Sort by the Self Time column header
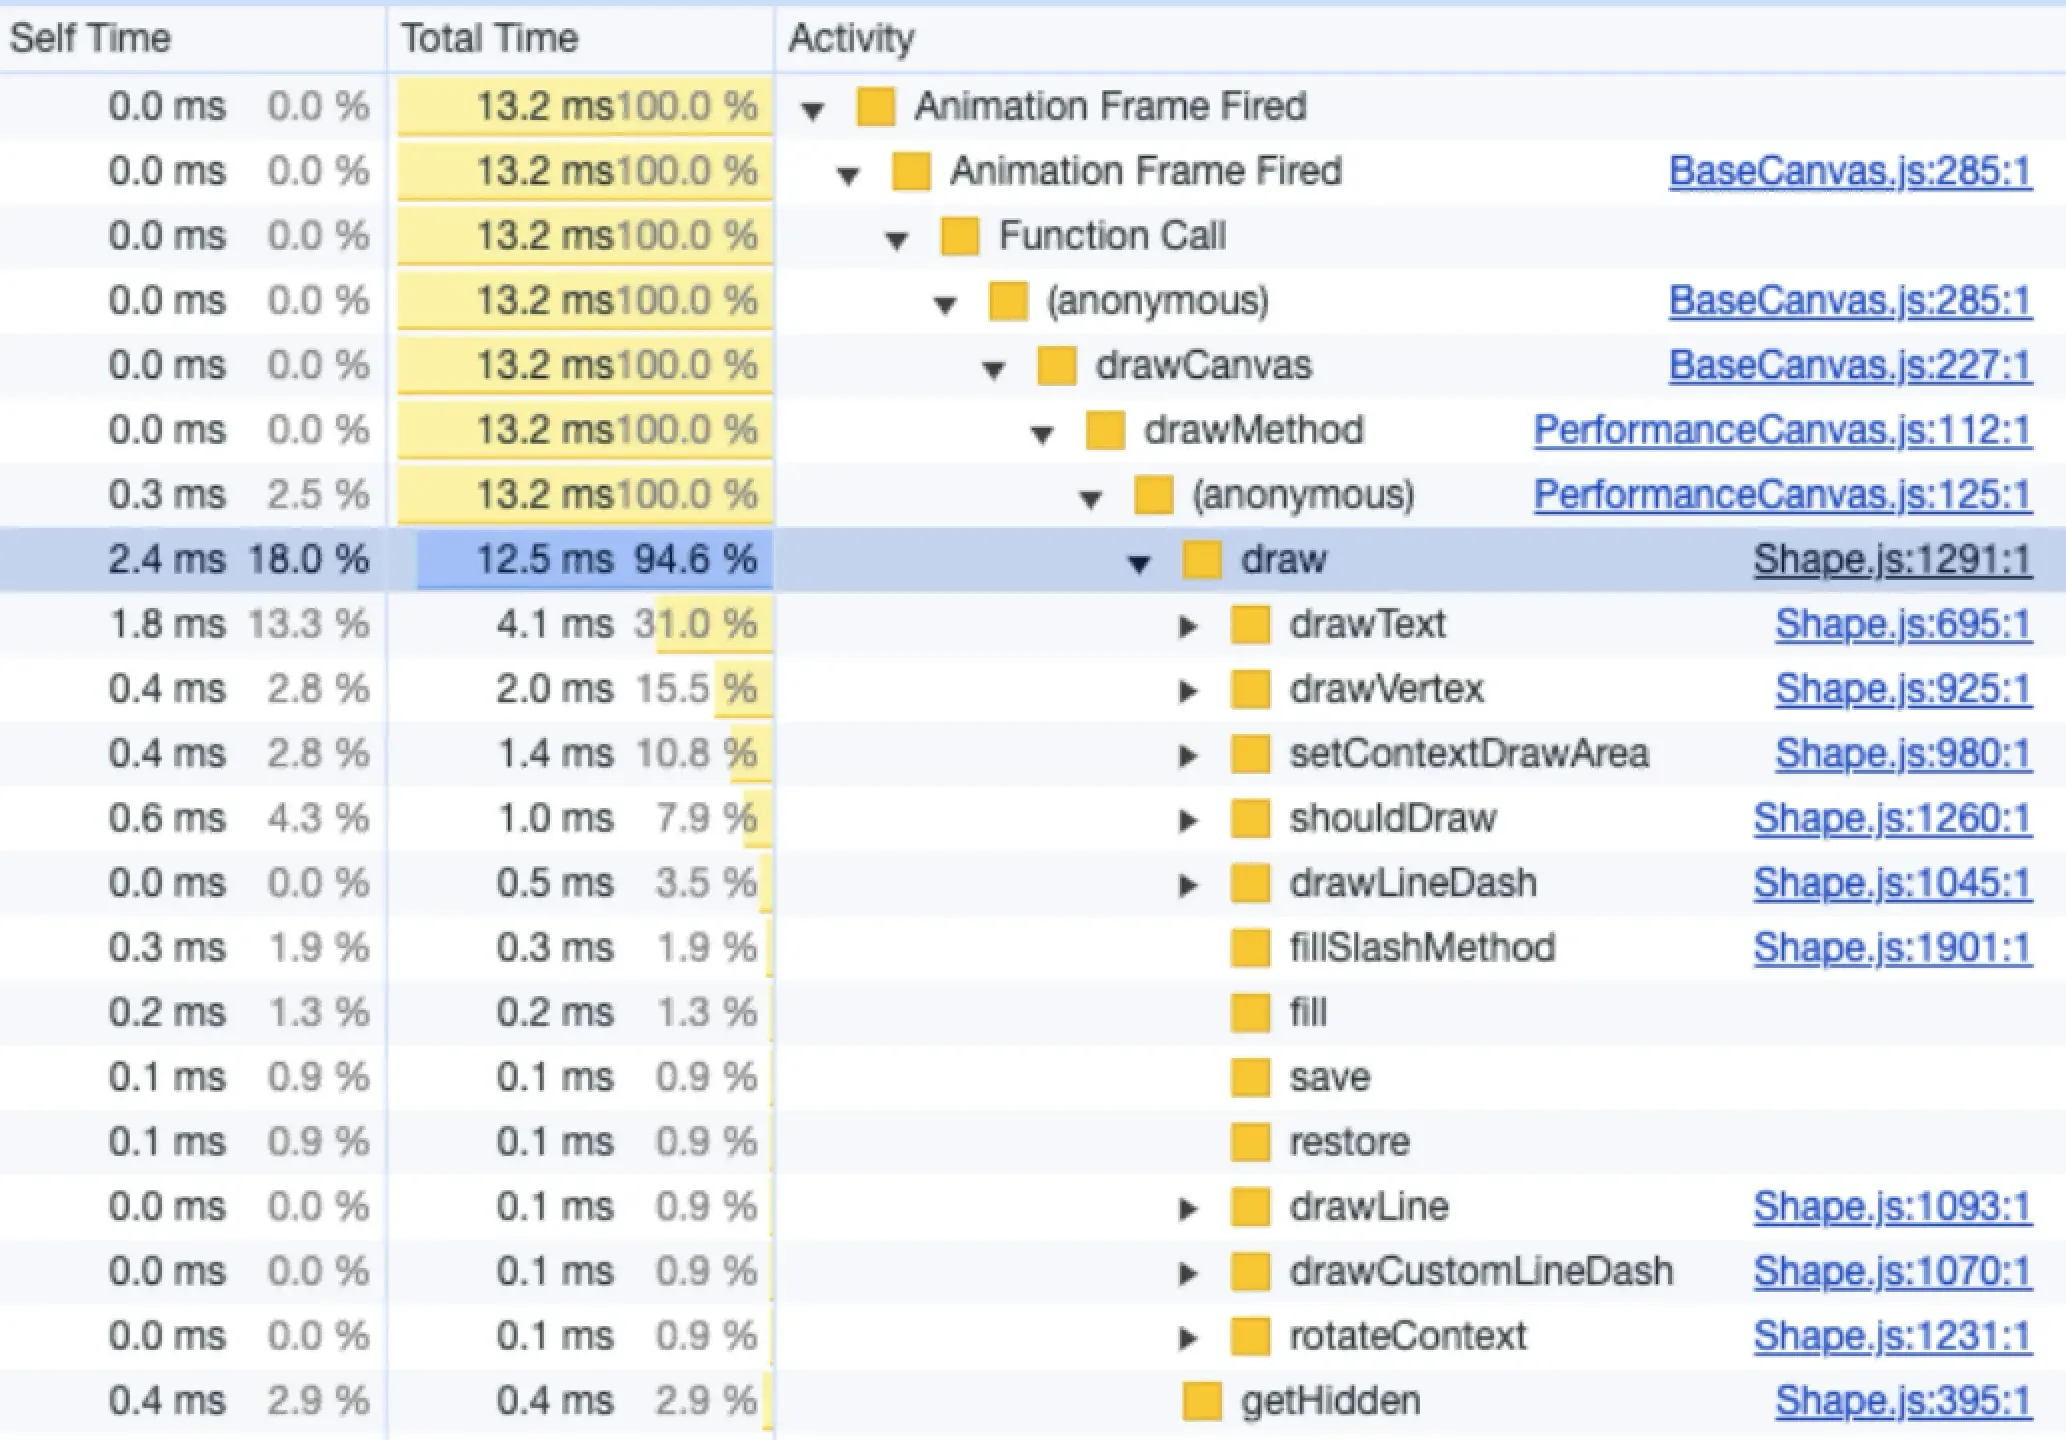2066x1440 pixels. coord(90,38)
